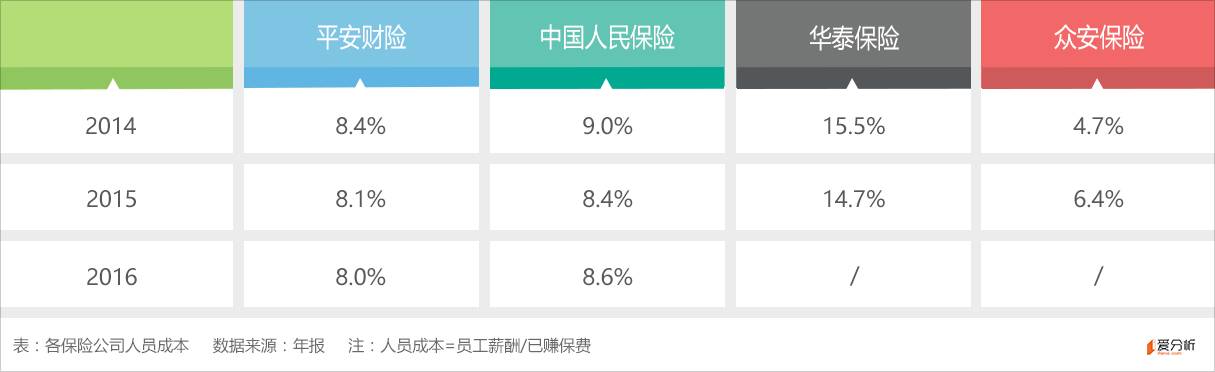Click the 8.6% cell in 2016 row
Image resolution: width=1215 pixels, height=372 pixels.
[607, 277]
